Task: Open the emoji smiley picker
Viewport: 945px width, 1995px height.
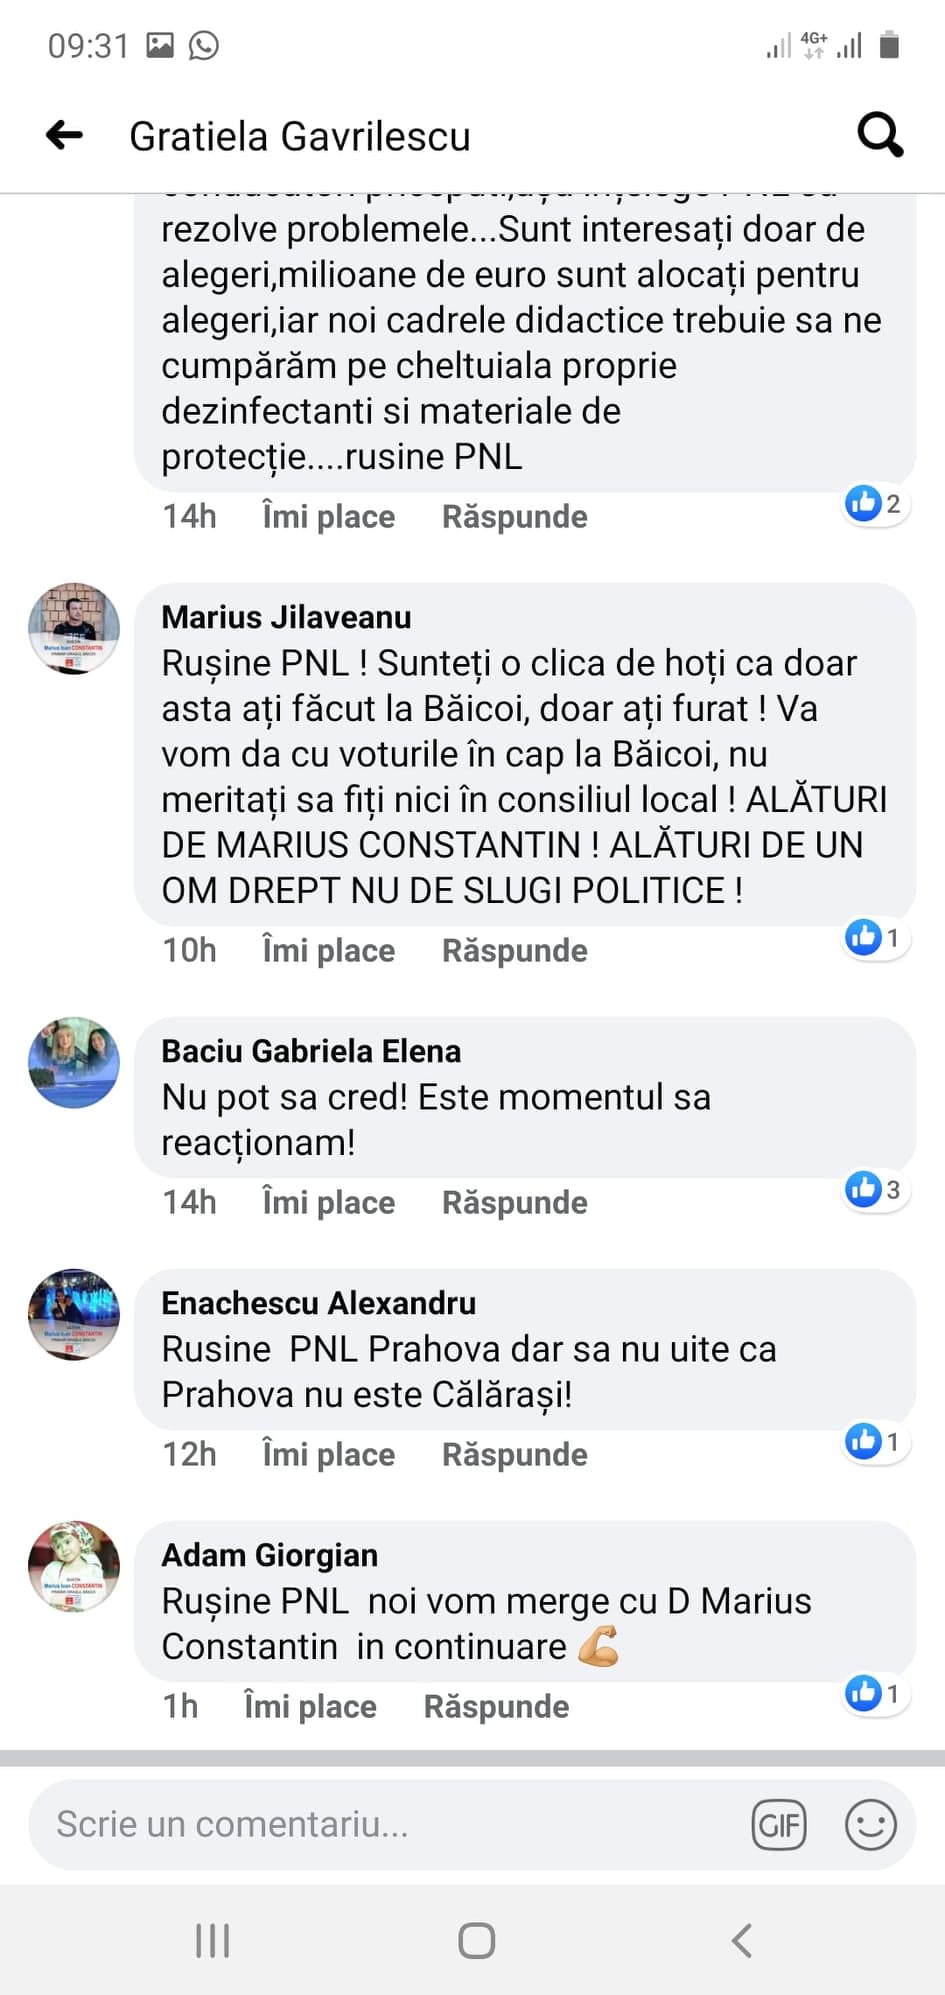Action: [x=870, y=1825]
